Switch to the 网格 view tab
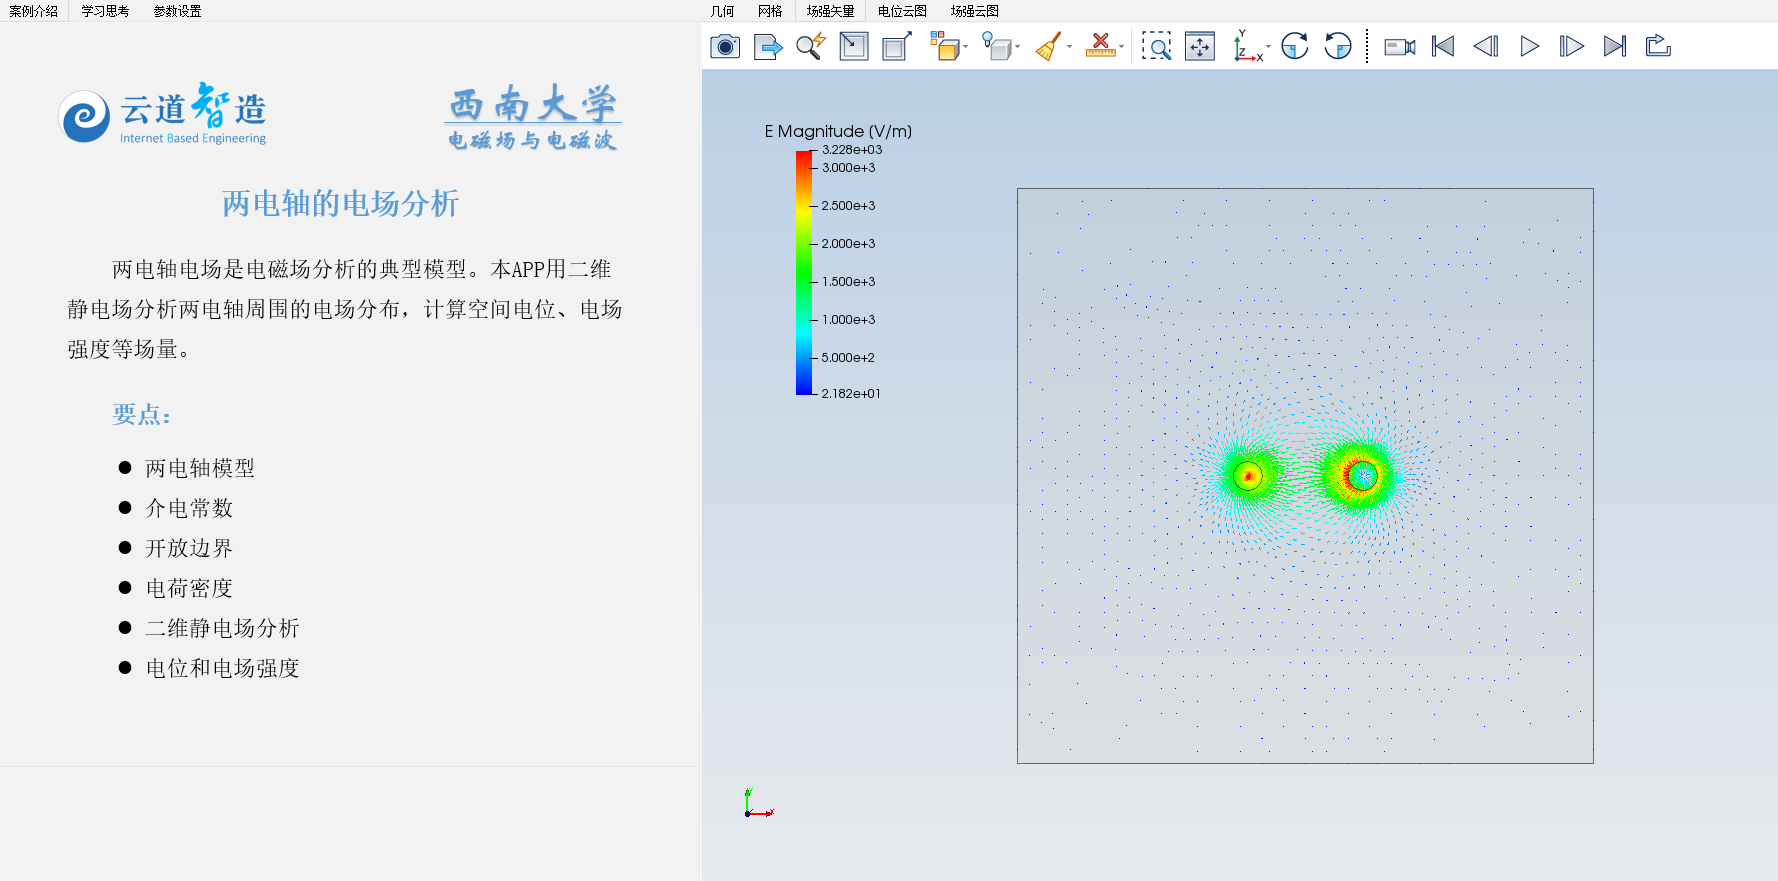Viewport: 1778px width, 881px height. [770, 11]
